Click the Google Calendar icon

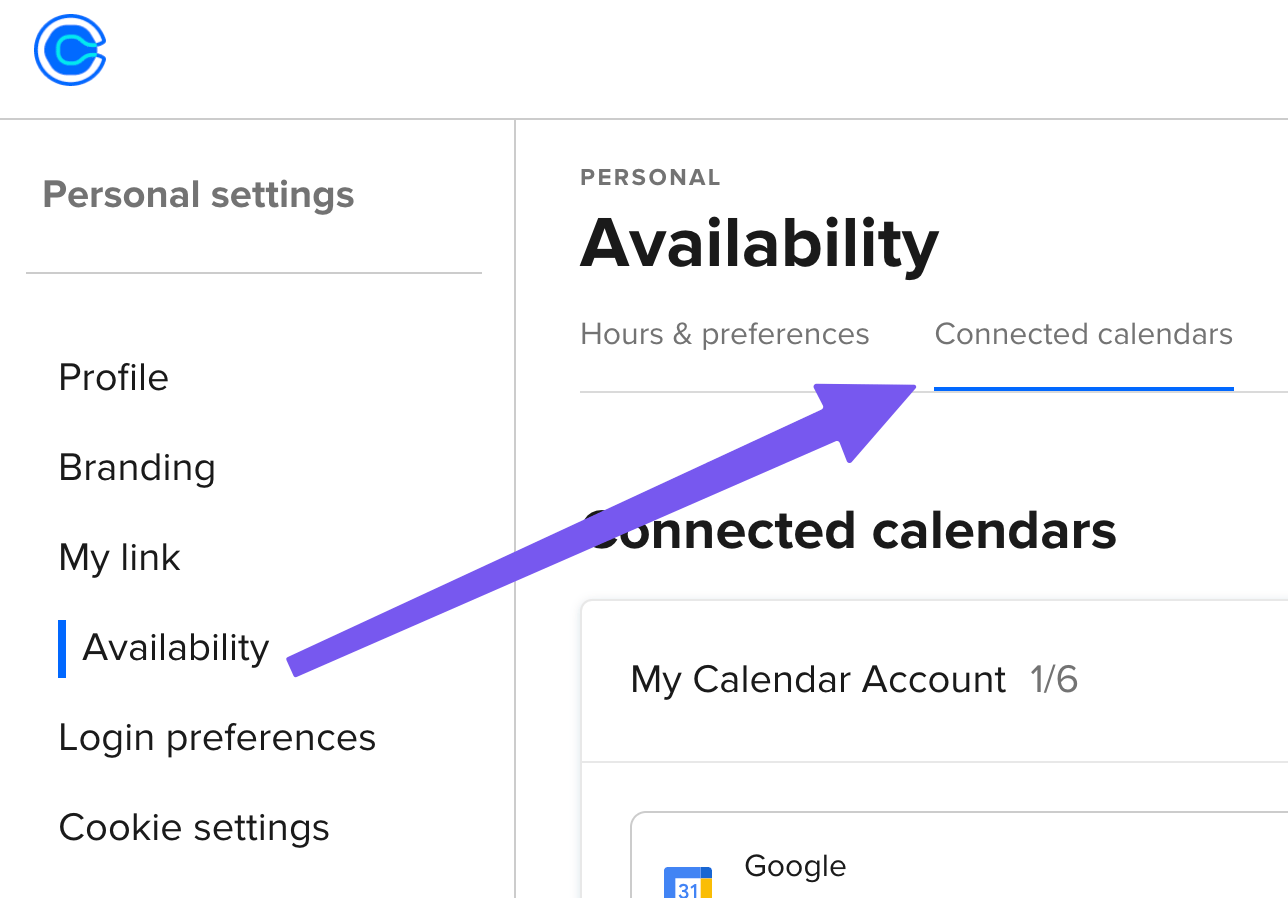[x=688, y=883]
